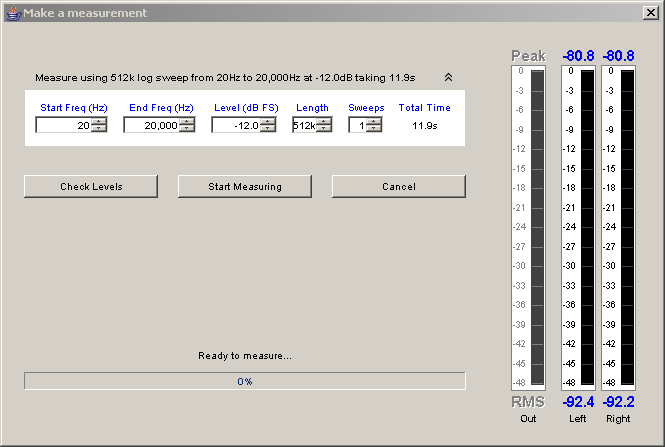Increase sweep Length with up arrow

[324, 121]
